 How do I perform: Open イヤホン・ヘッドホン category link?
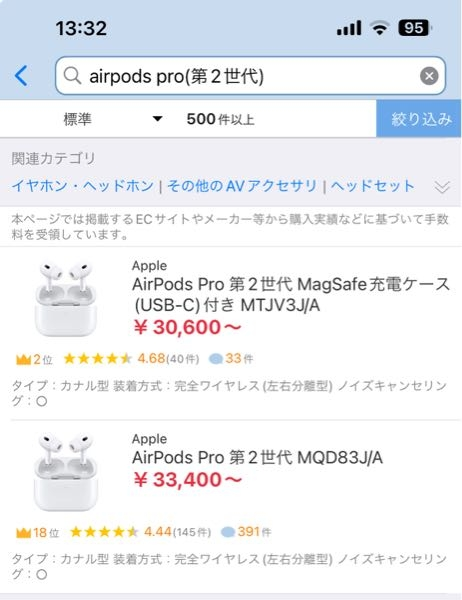coord(83,186)
